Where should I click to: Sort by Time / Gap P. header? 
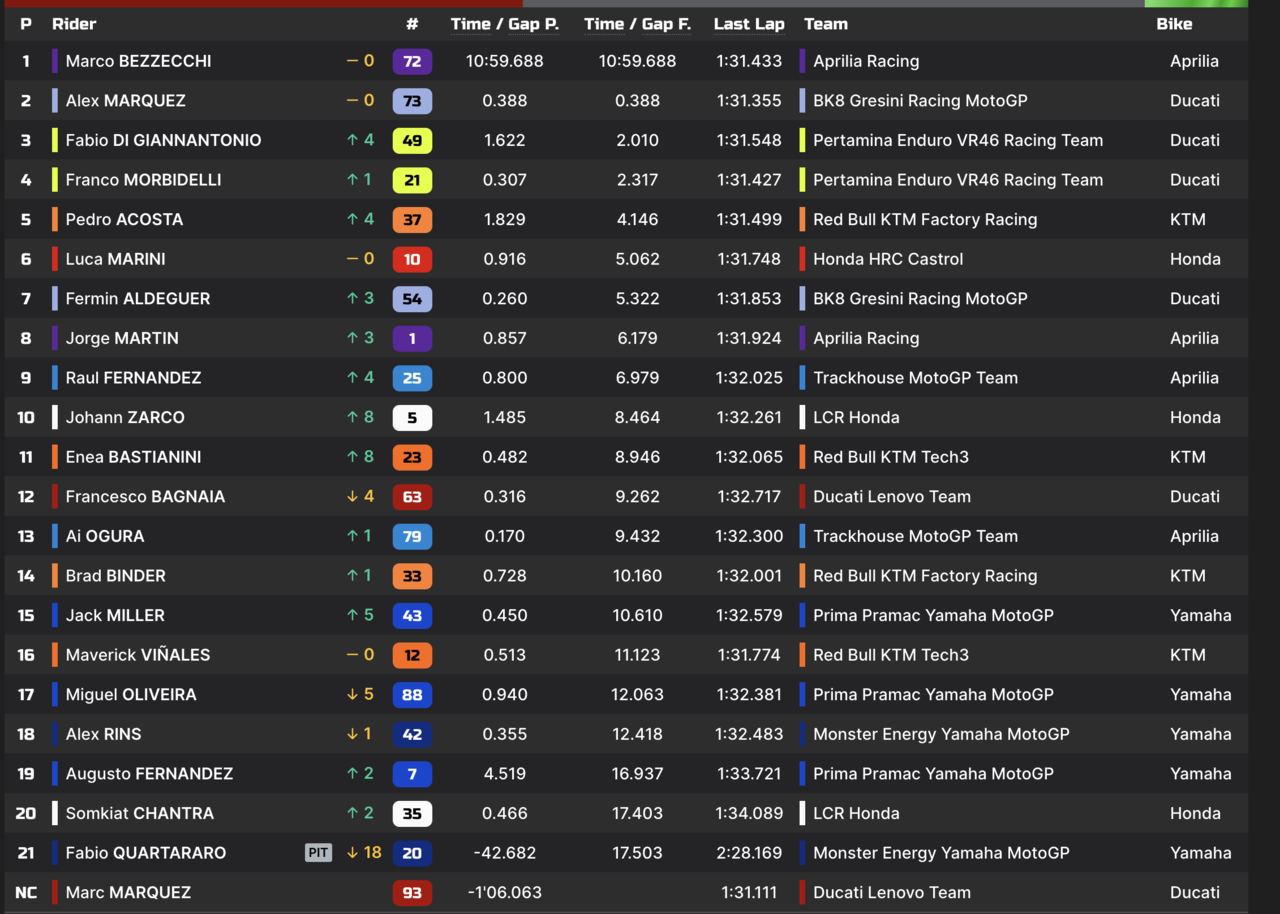[505, 24]
